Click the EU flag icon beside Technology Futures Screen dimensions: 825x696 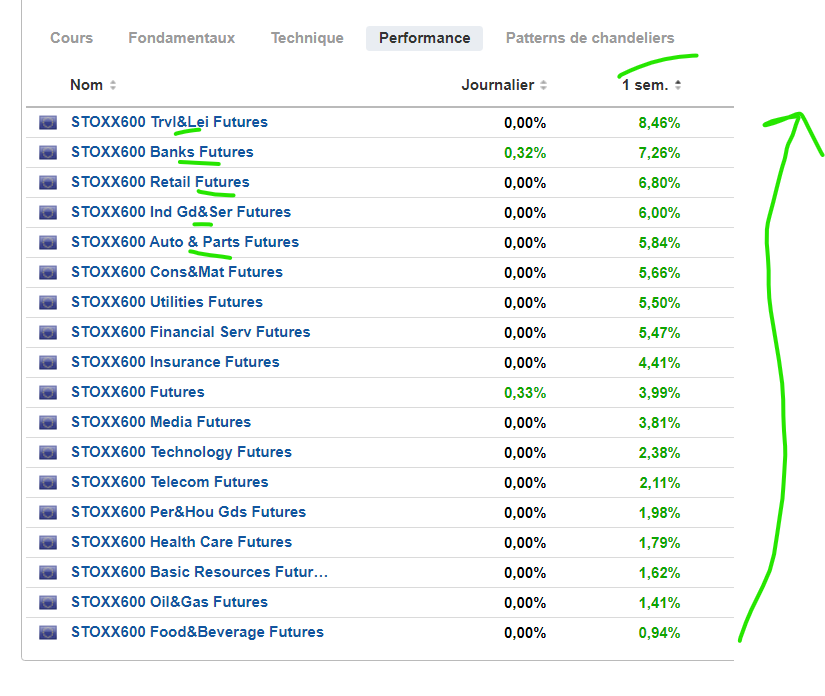tap(48, 452)
